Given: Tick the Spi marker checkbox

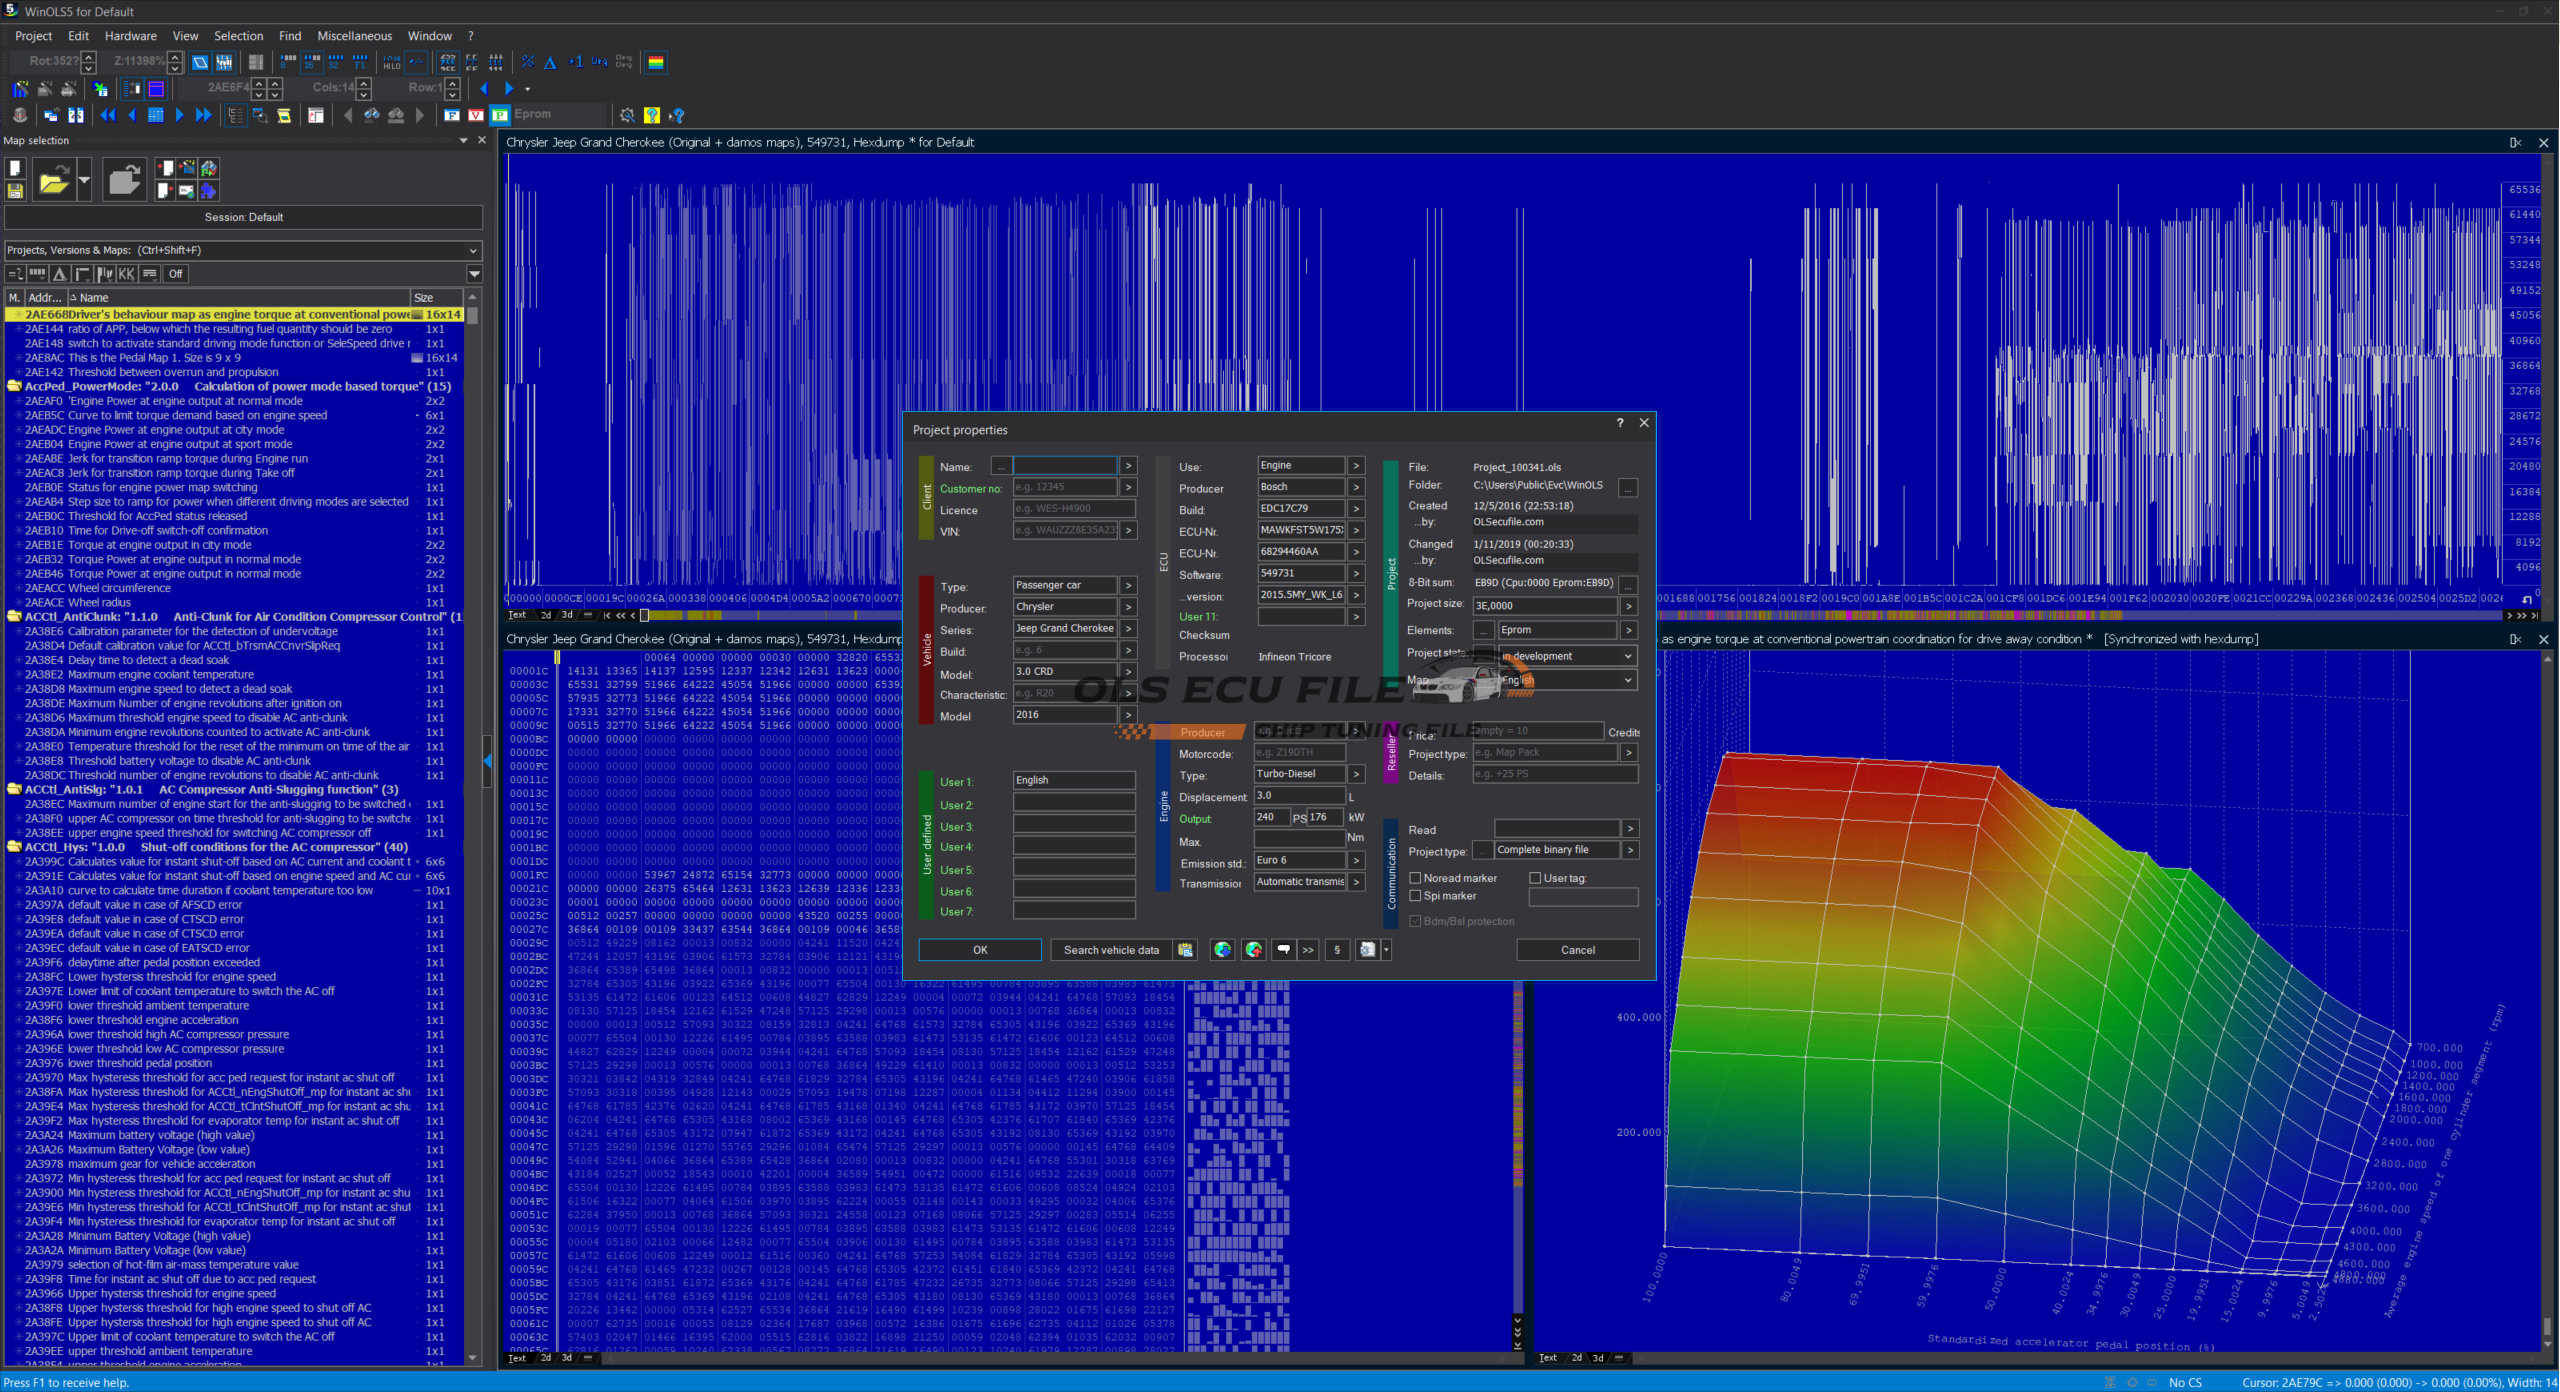Looking at the screenshot, I should coord(1415,896).
